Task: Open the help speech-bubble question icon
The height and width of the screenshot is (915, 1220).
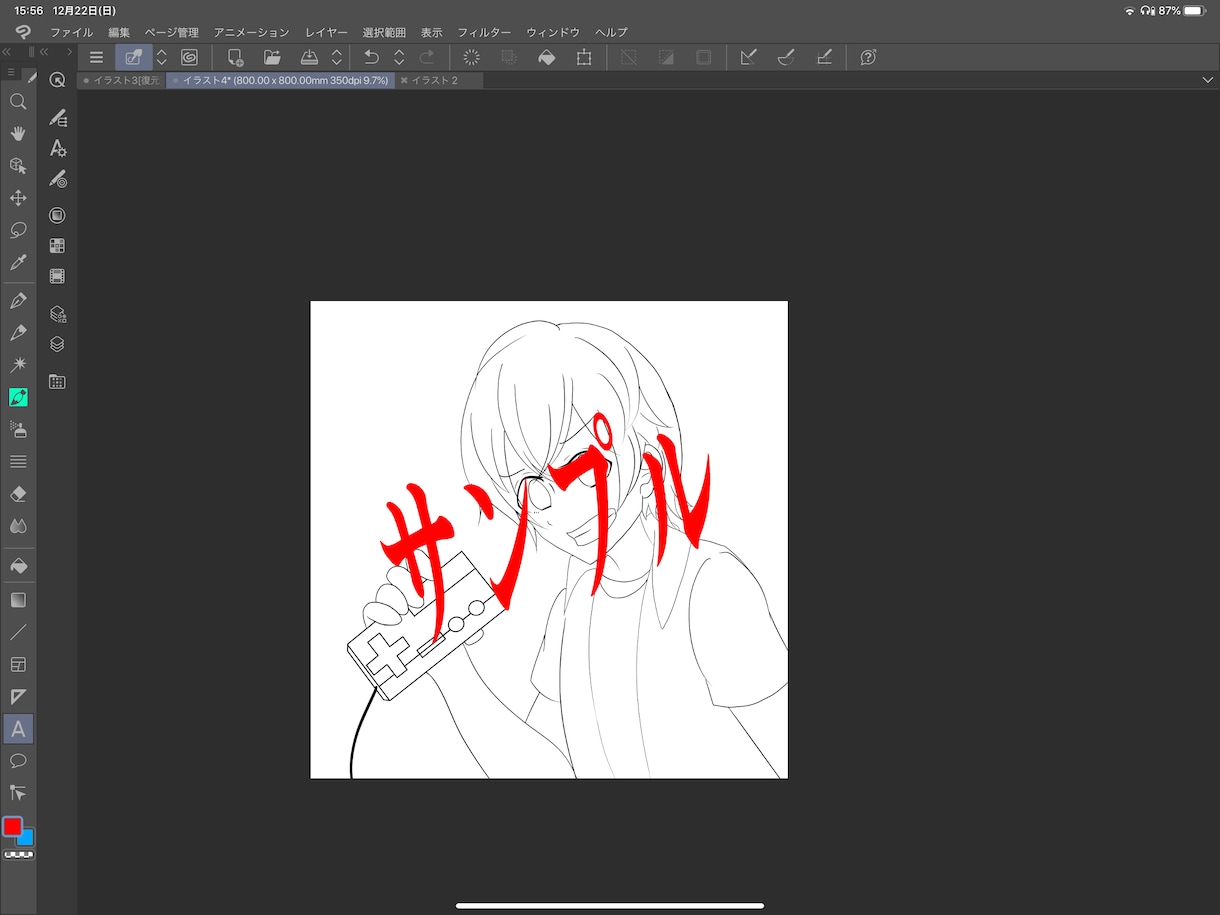Action: pyautogui.click(x=868, y=57)
